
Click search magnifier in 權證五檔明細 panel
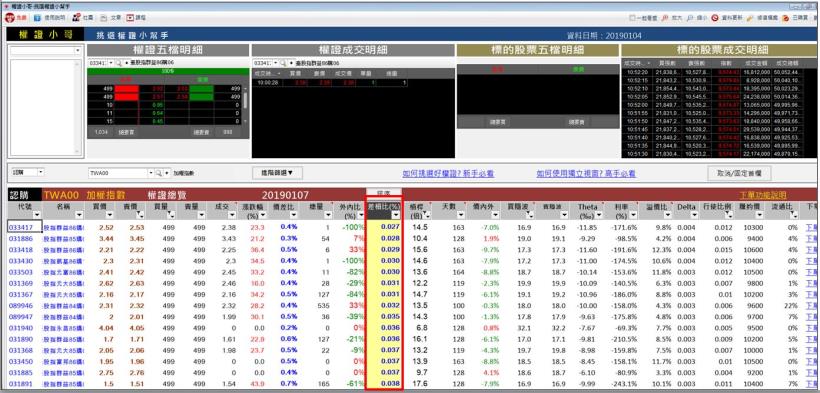(x=119, y=62)
